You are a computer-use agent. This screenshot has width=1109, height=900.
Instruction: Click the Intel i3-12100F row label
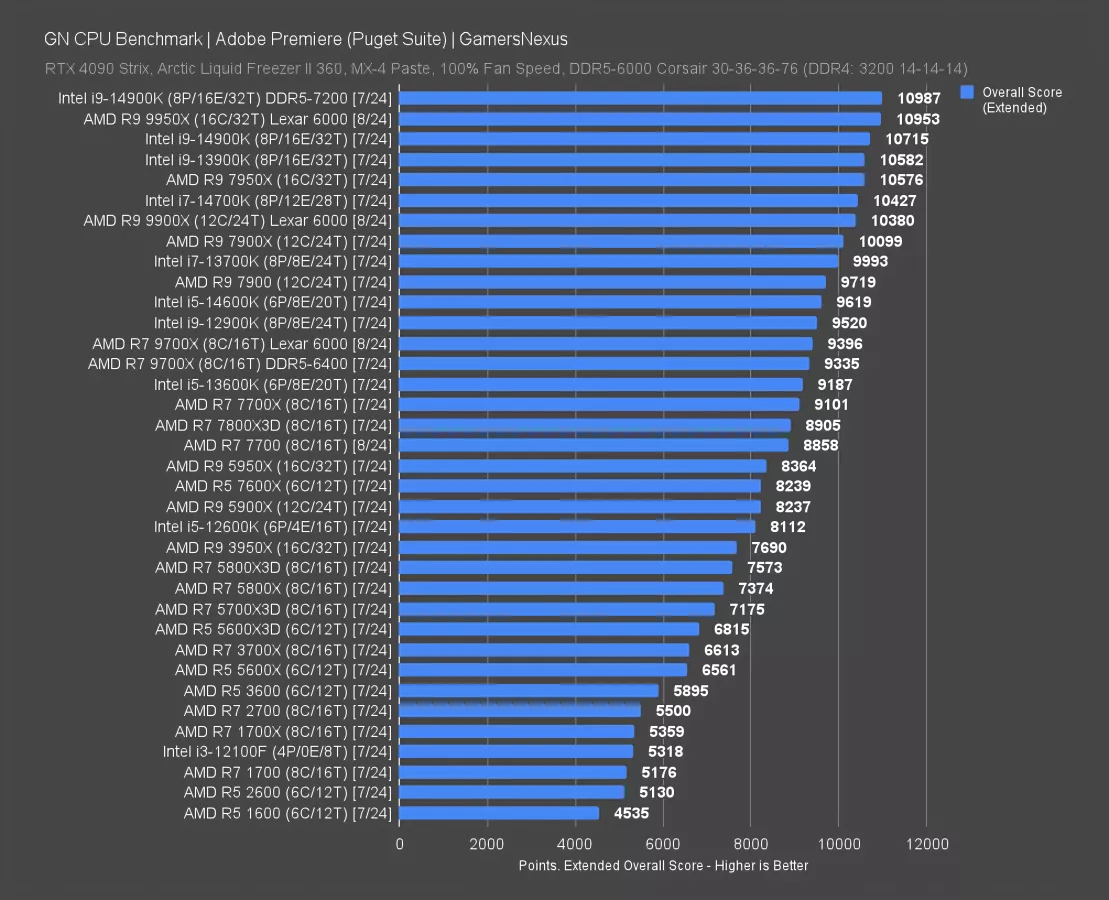coord(277,751)
